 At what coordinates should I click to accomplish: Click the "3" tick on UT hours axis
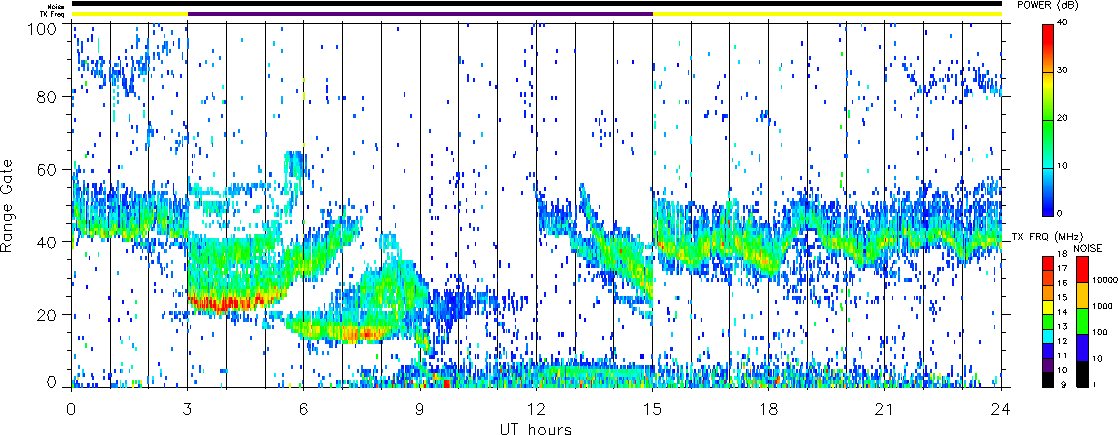(x=188, y=409)
